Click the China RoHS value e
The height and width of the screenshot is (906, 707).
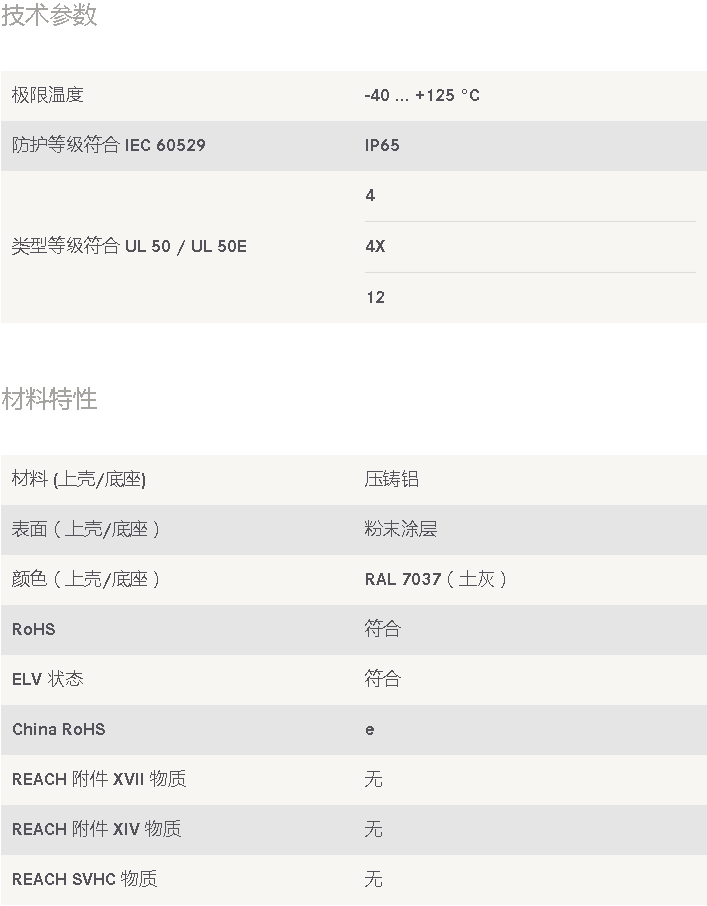370,729
